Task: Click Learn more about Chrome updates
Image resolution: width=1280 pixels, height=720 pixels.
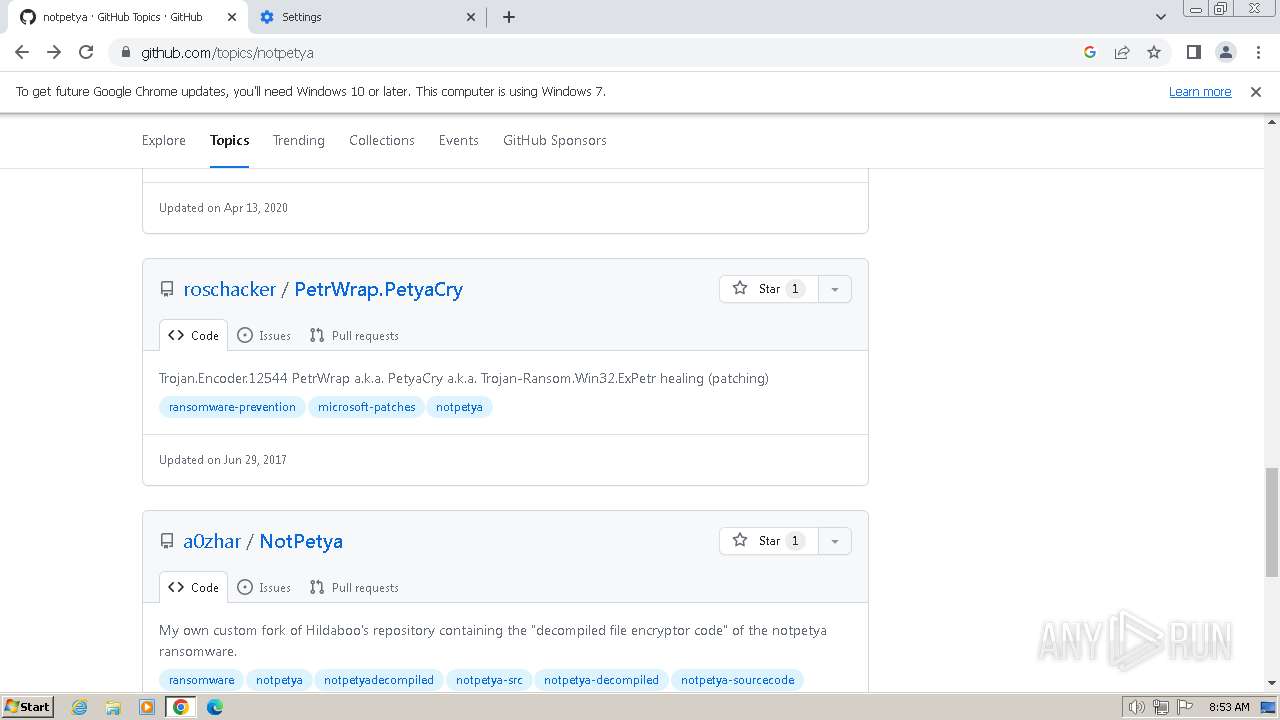Action: [x=1200, y=91]
